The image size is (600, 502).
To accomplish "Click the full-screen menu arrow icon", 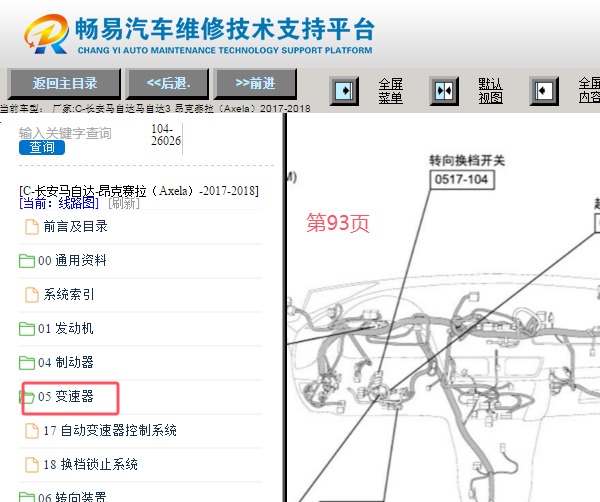I will 344,91.
